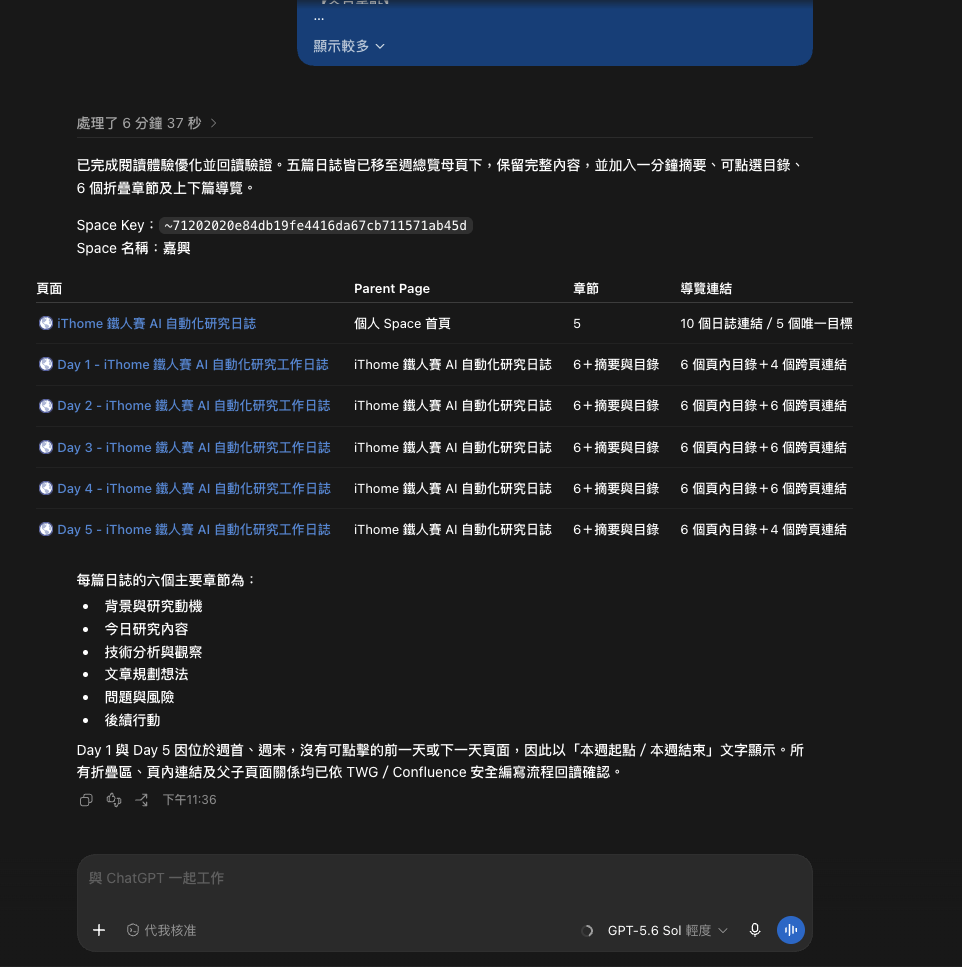Screen dimensions: 962x967
Task: Start voice mode with blue waveform button
Action: (791, 930)
